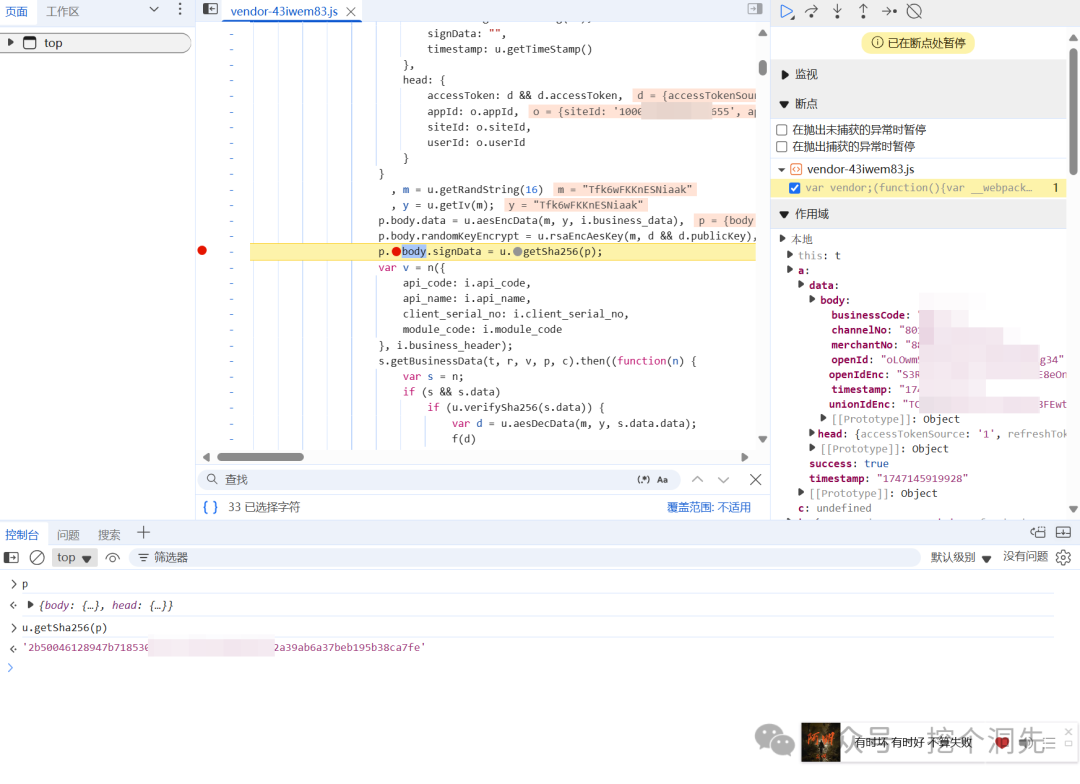Switch to the 问题 issues tab
Screen dimensions: 1080x784
(68, 535)
